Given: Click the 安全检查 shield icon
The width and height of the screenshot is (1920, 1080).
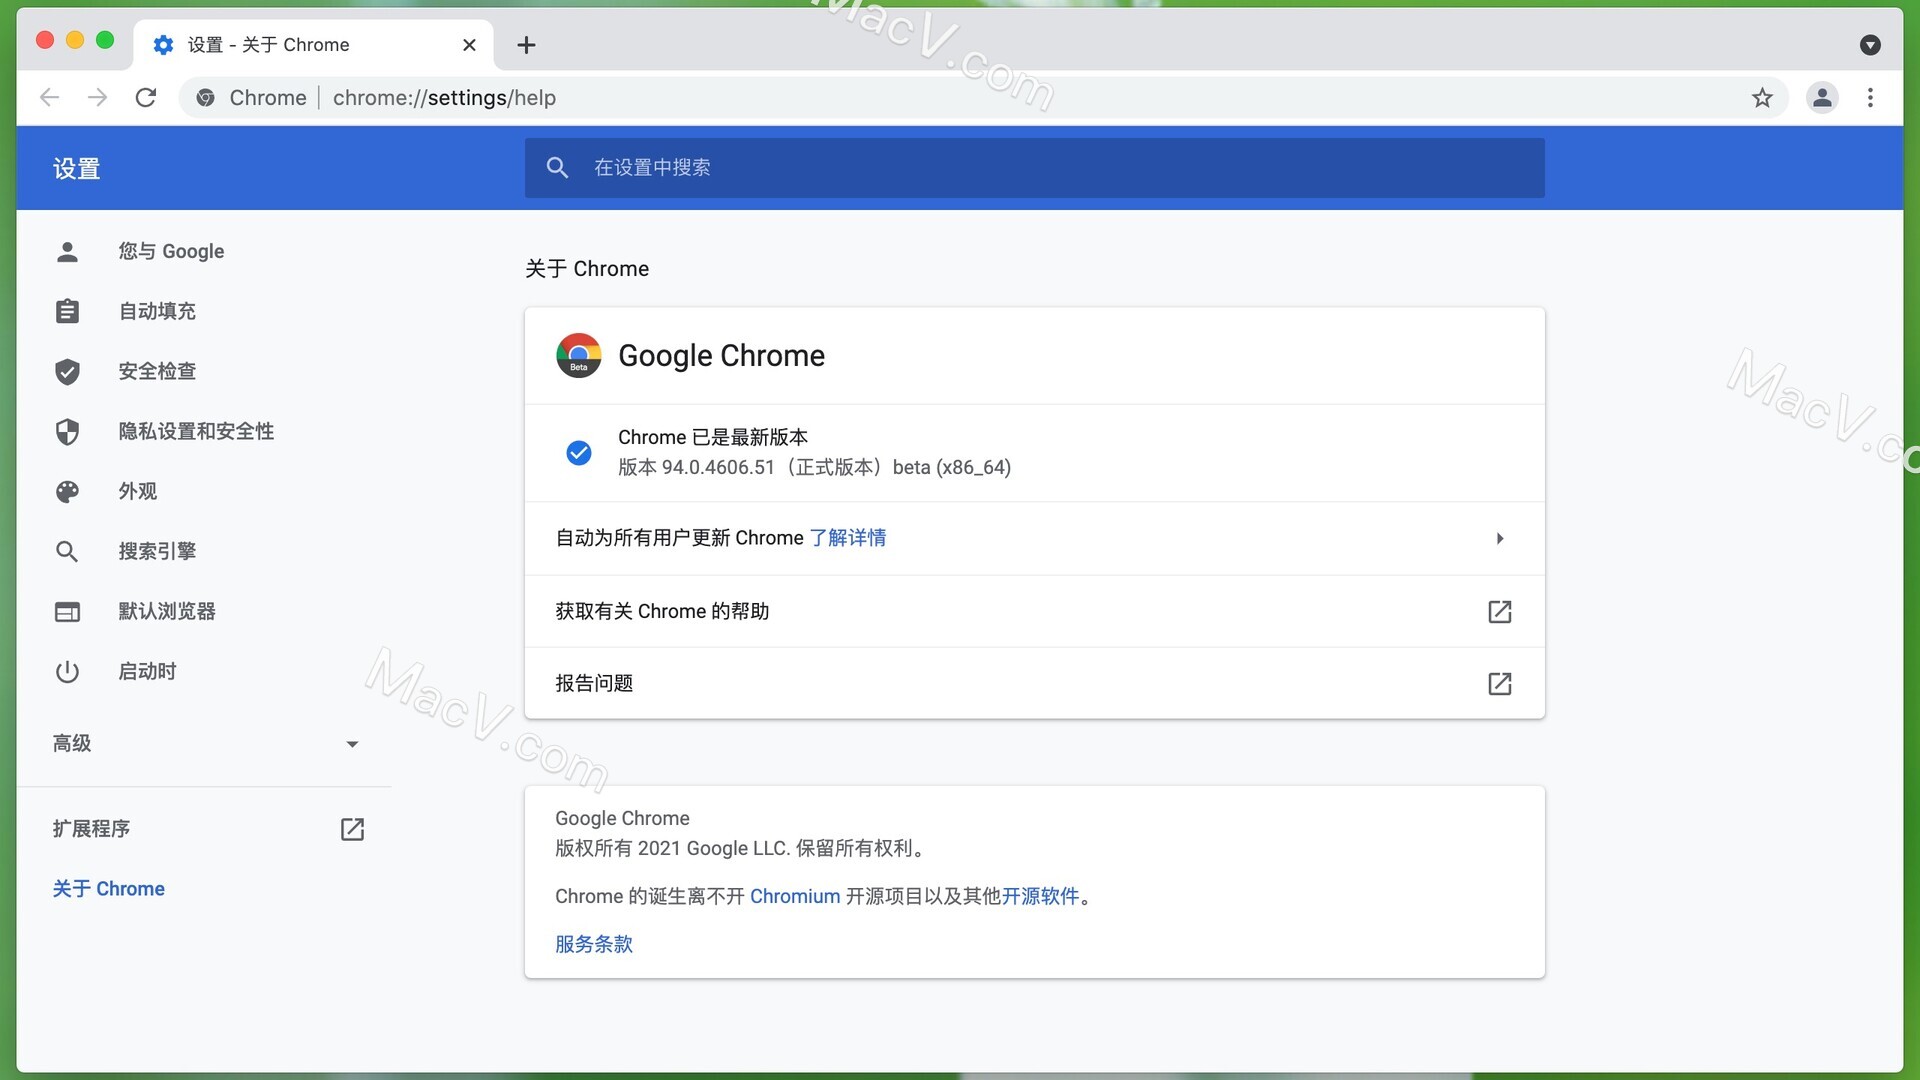Looking at the screenshot, I should 67,371.
